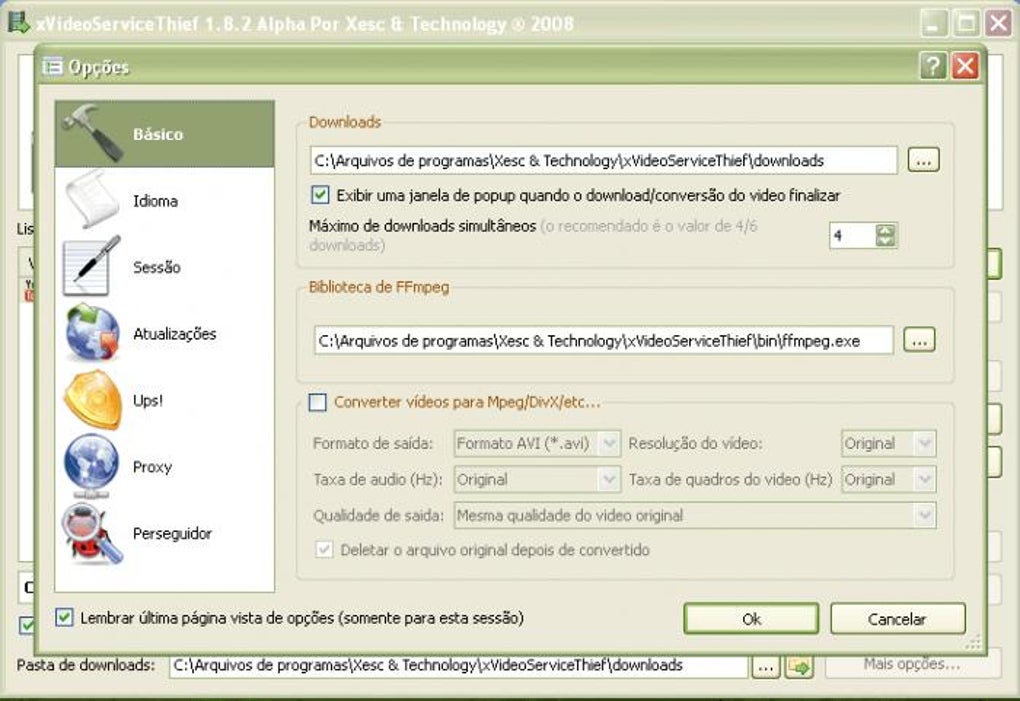Open downloads folder via green arrow icon
This screenshot has height=701, width=1020.
click(799, 667)
